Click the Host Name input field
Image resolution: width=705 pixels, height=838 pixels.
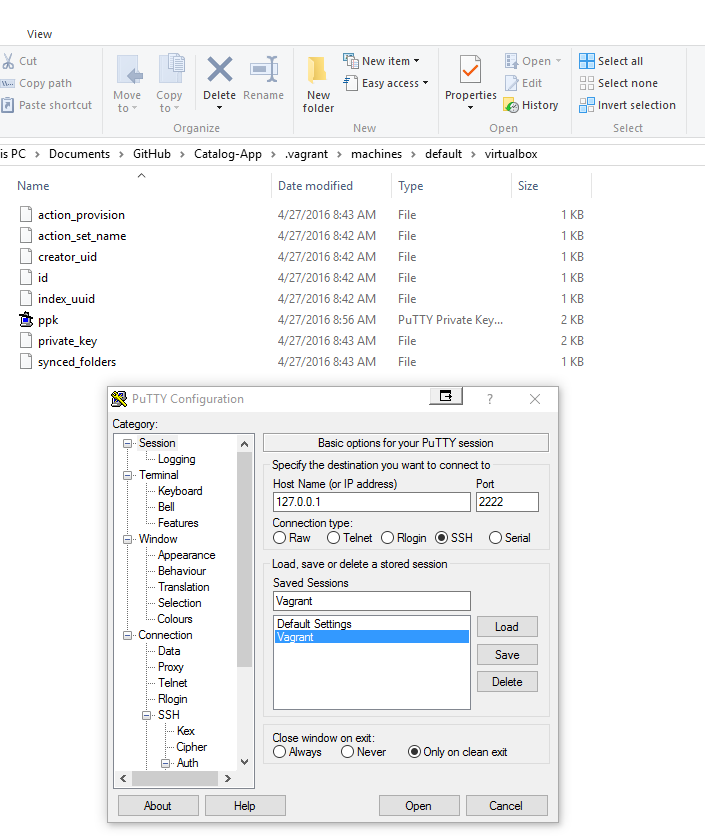[371, 502]
